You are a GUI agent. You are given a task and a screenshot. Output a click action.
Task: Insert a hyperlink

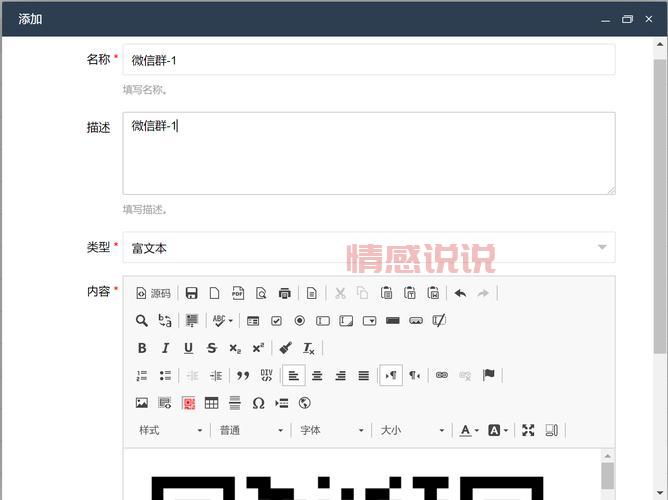coord(442,375)
